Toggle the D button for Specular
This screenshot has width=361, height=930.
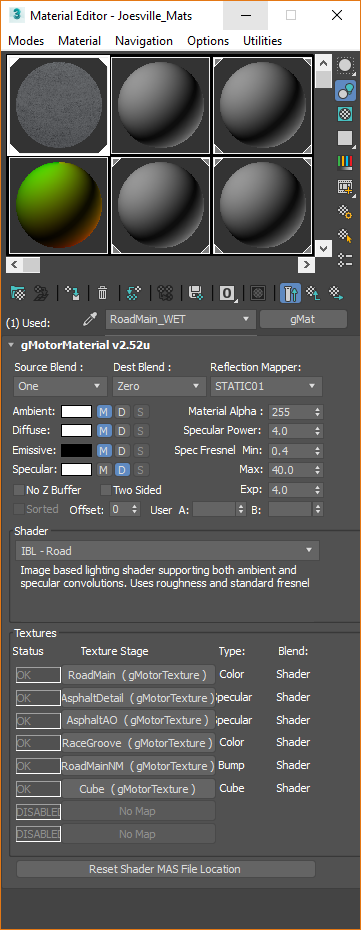[x=122, y=470]
